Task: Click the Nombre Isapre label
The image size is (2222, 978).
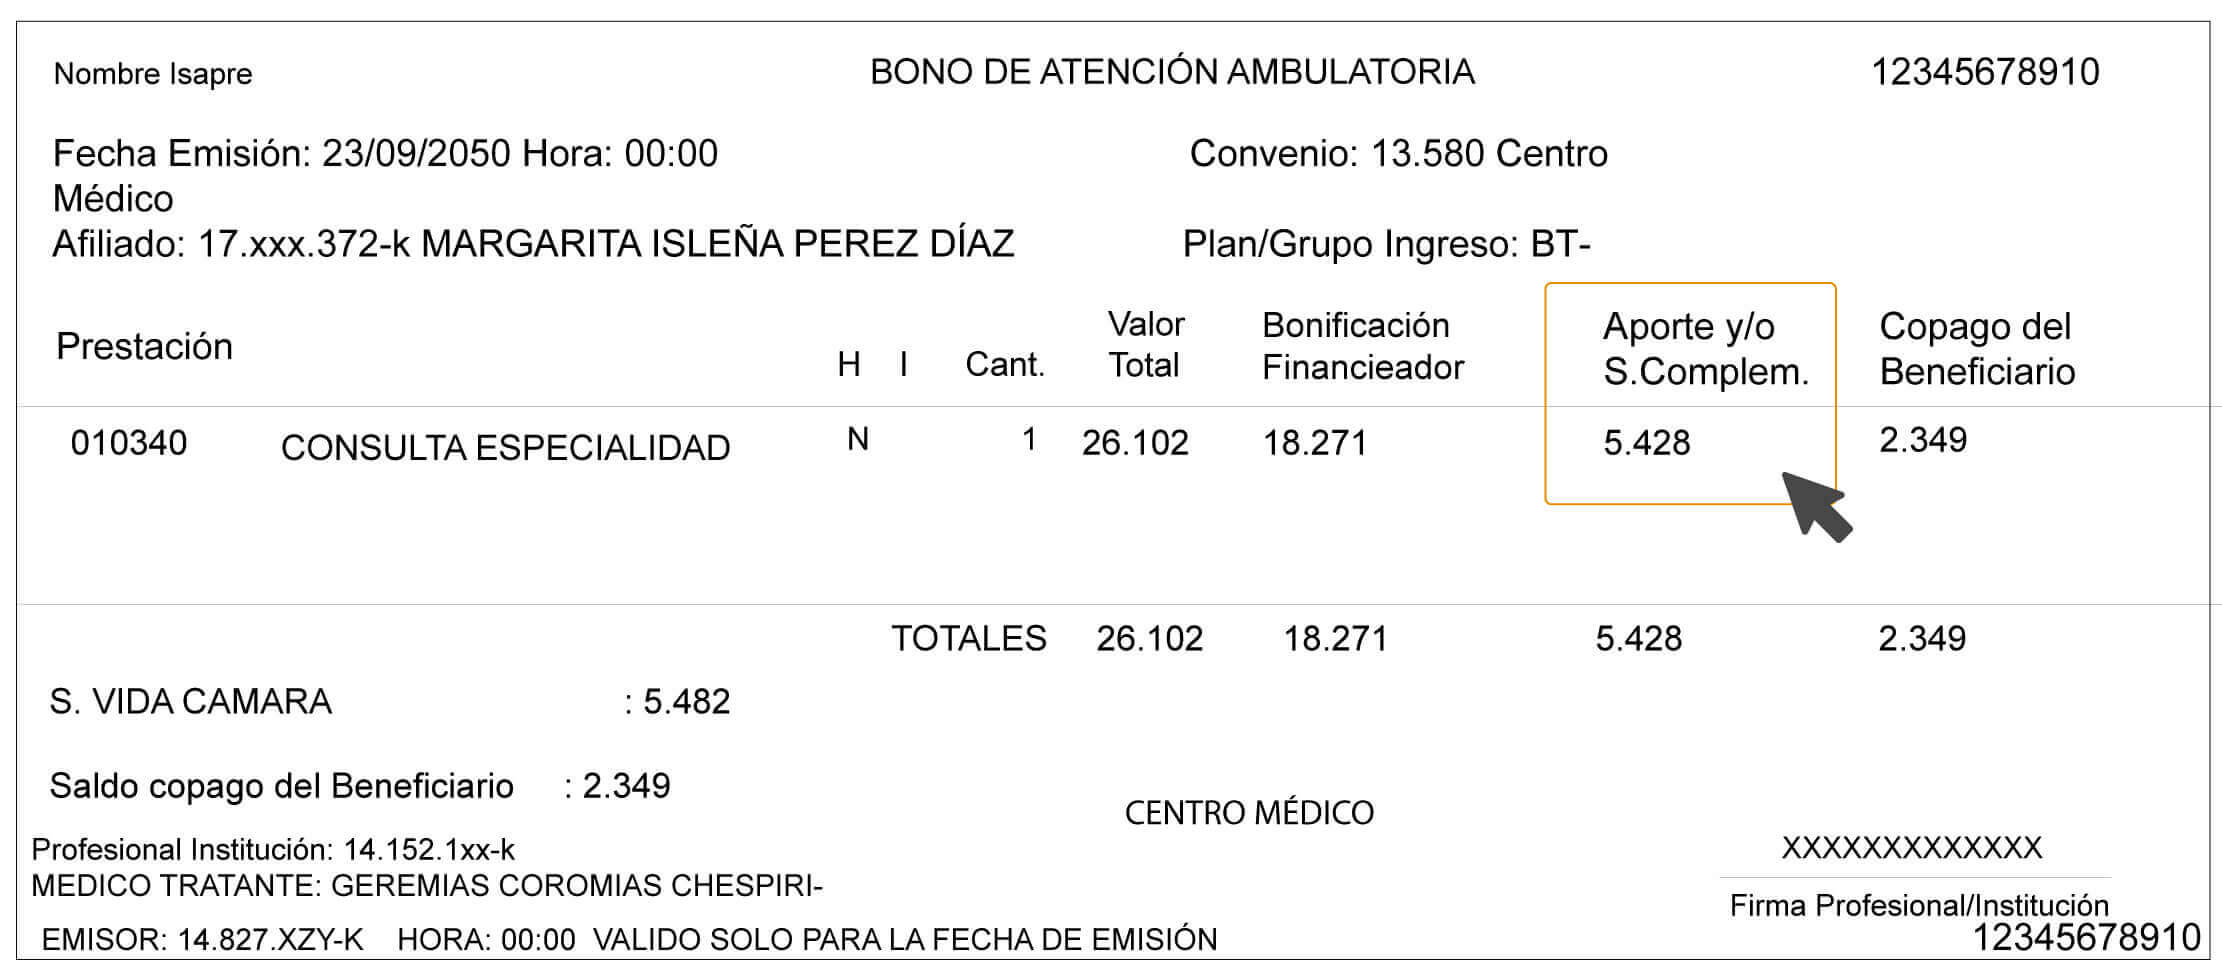Action: [x=153, y=74]
